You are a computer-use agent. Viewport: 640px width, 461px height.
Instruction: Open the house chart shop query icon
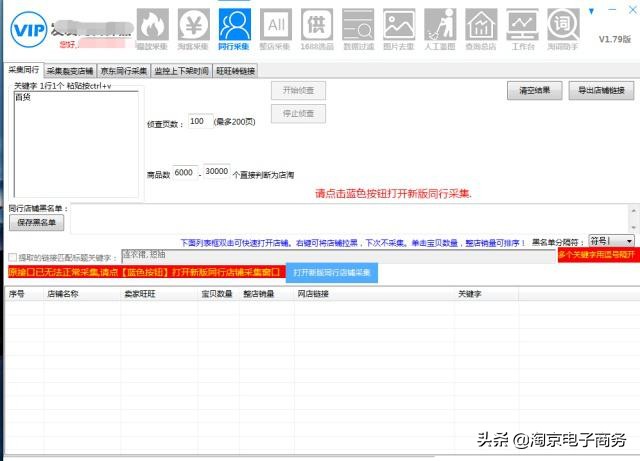pyautogui.click(x=481, y=29)
